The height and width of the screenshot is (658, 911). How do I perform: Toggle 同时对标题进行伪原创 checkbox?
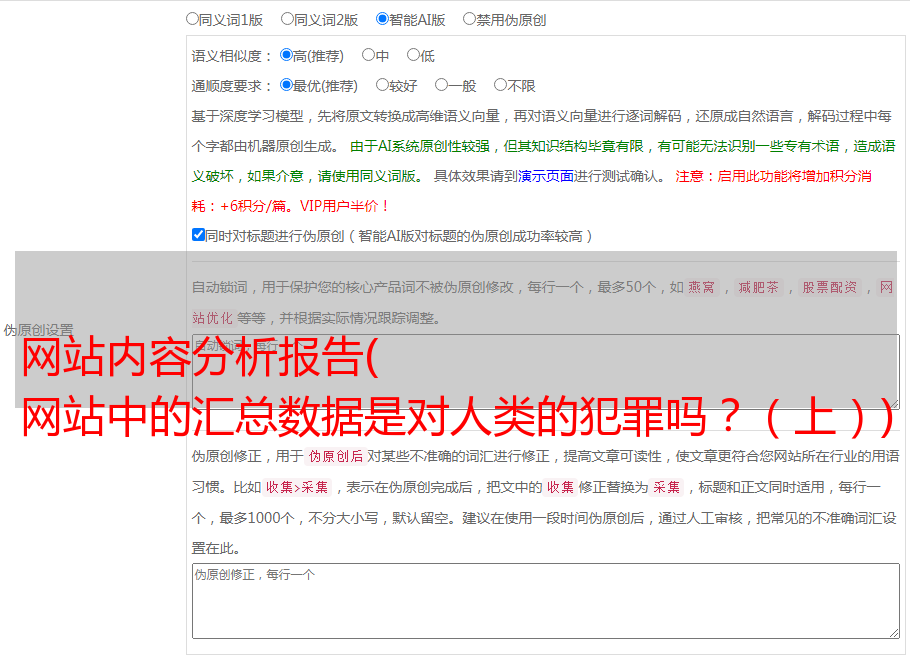pos(198,235)
